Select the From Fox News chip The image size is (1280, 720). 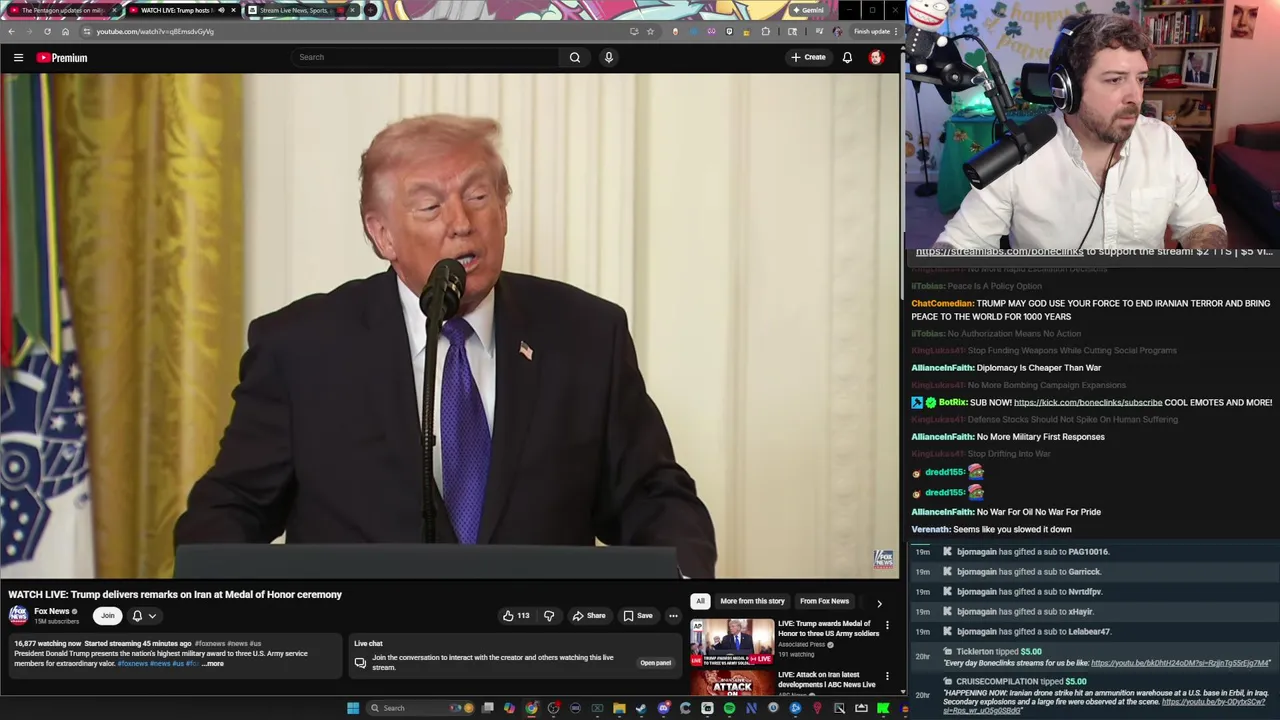tap(824, 601)
